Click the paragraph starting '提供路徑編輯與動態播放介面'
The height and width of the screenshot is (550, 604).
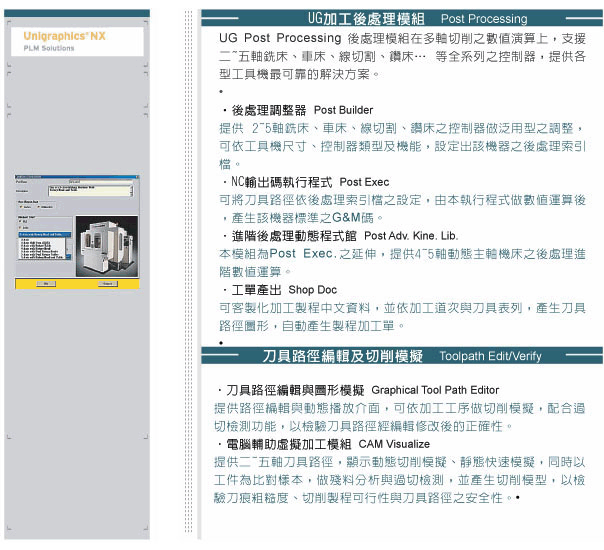point(399,417)
